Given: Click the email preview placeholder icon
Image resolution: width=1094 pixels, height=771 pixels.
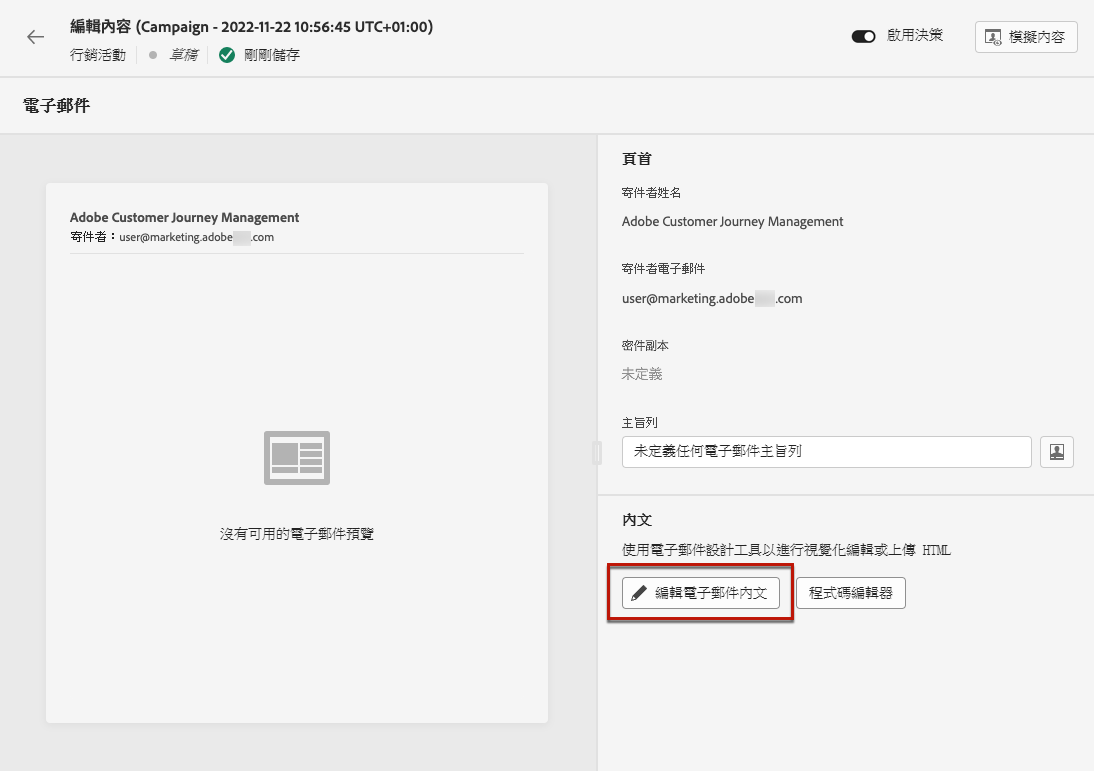Looking at the screenshot, I should pyautogui.click(x=297, y=458).
